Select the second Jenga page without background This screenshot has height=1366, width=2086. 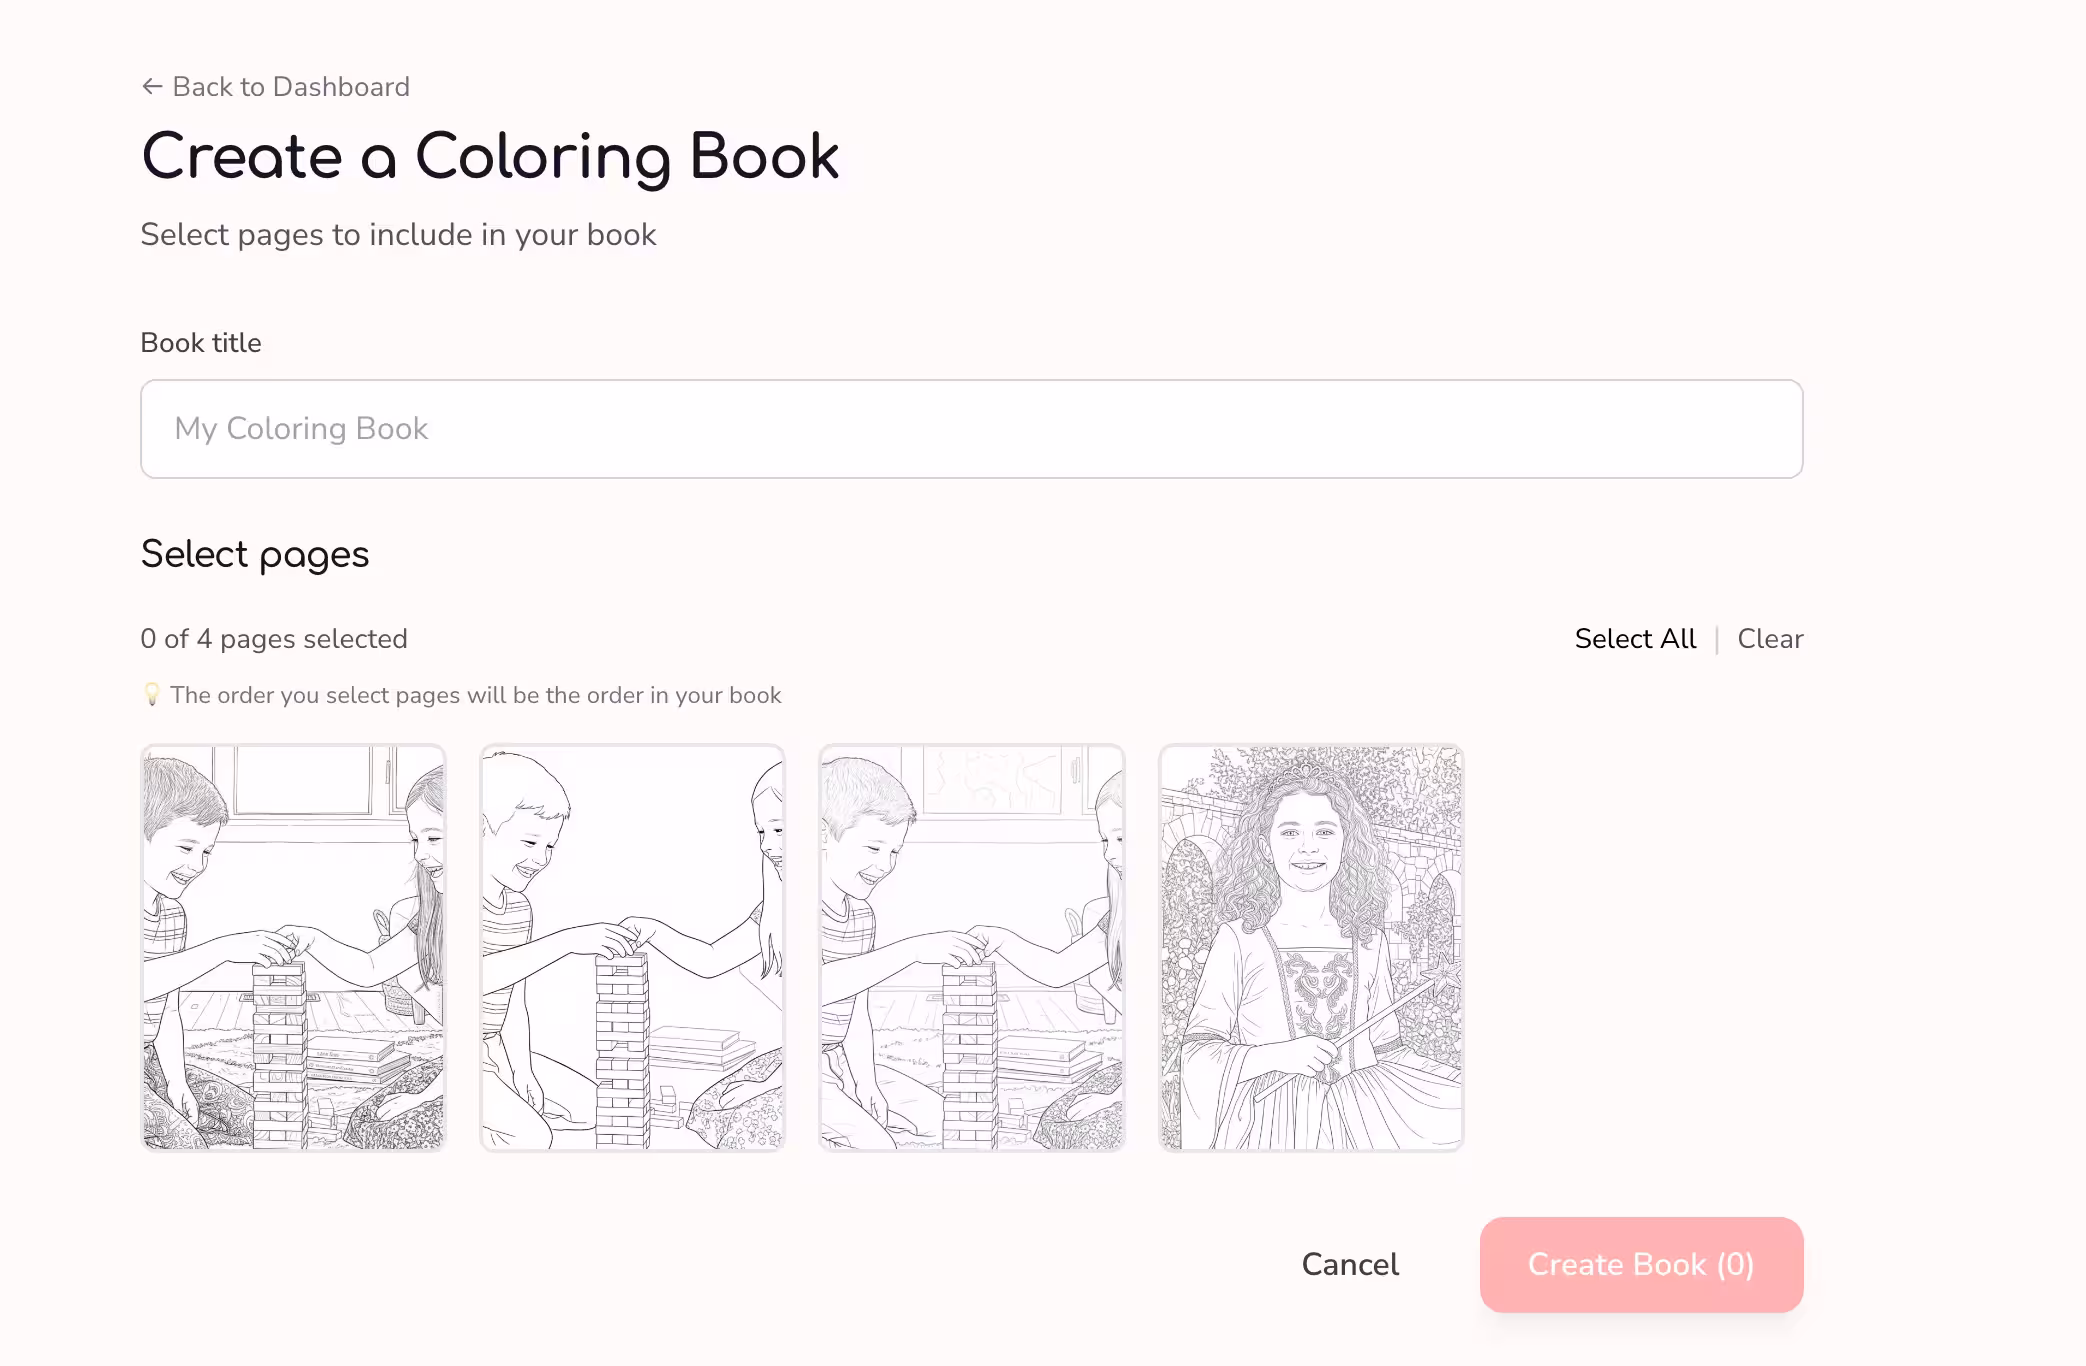pyautogui.click(x=632, y=947)
